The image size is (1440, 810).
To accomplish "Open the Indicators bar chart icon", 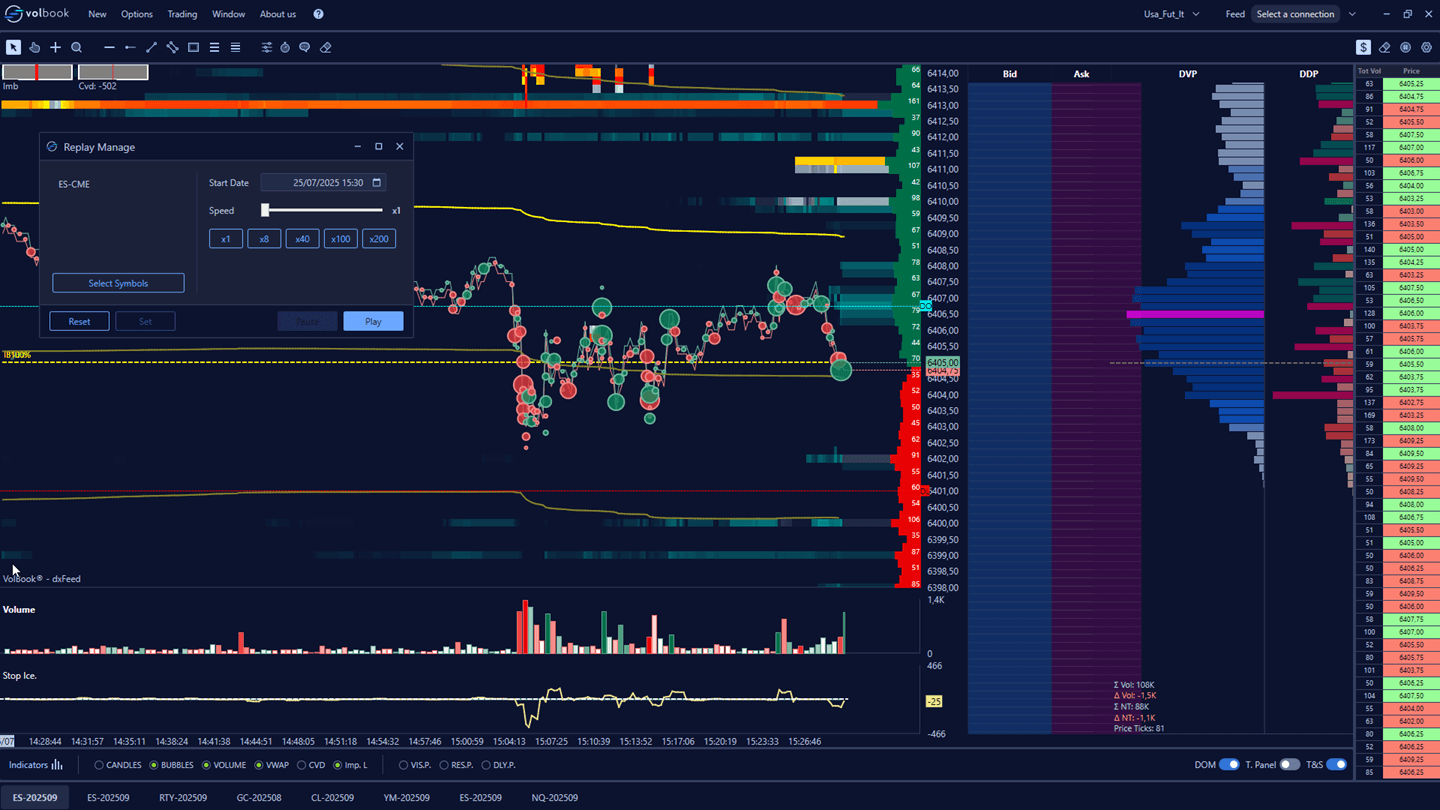I will (57, 765).
